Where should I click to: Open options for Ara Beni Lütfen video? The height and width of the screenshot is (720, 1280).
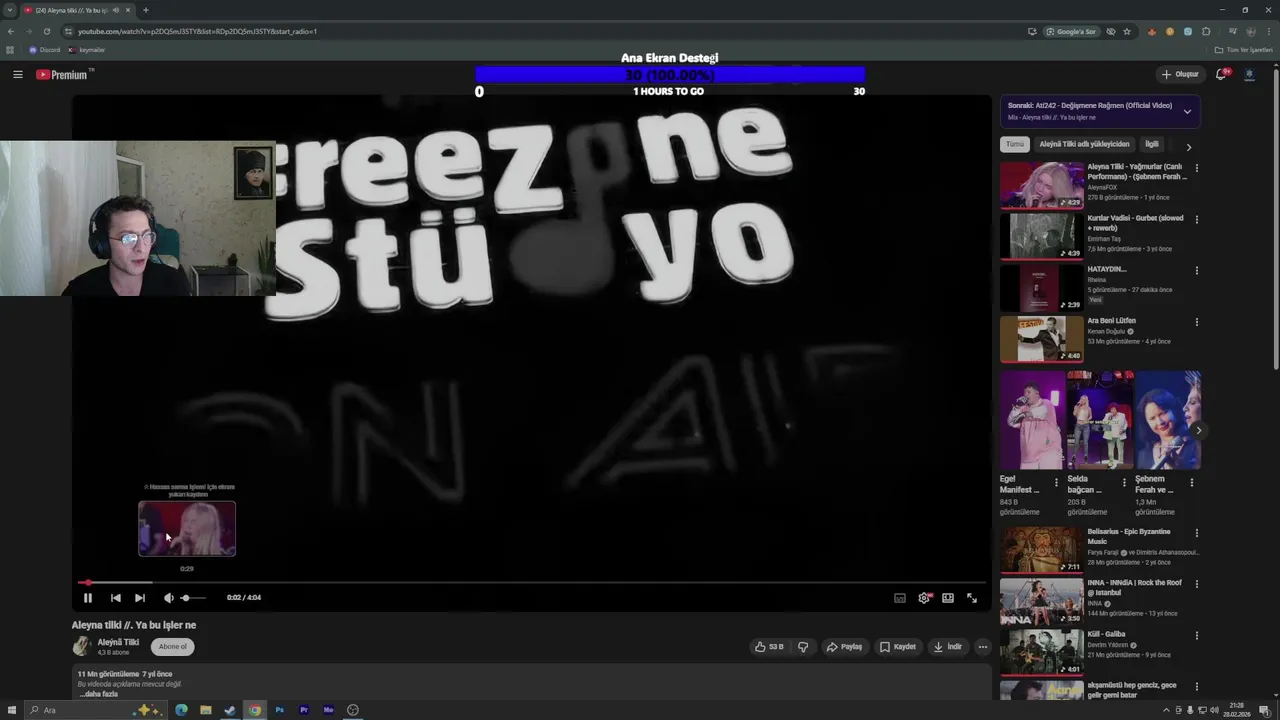tap(1196, 322)
